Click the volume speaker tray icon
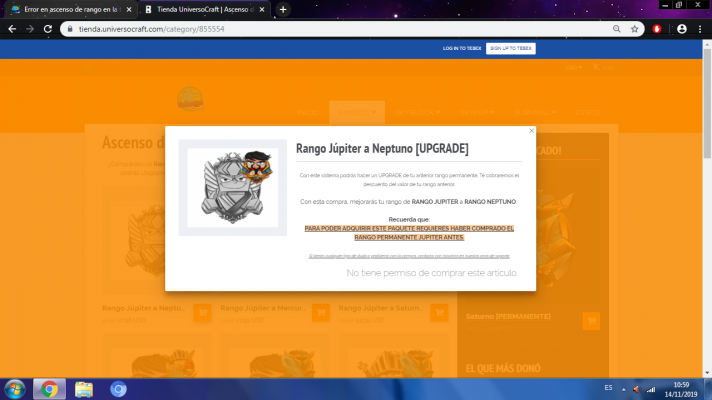The width and height of the screenshot is (712, 400). click(636, 389)
